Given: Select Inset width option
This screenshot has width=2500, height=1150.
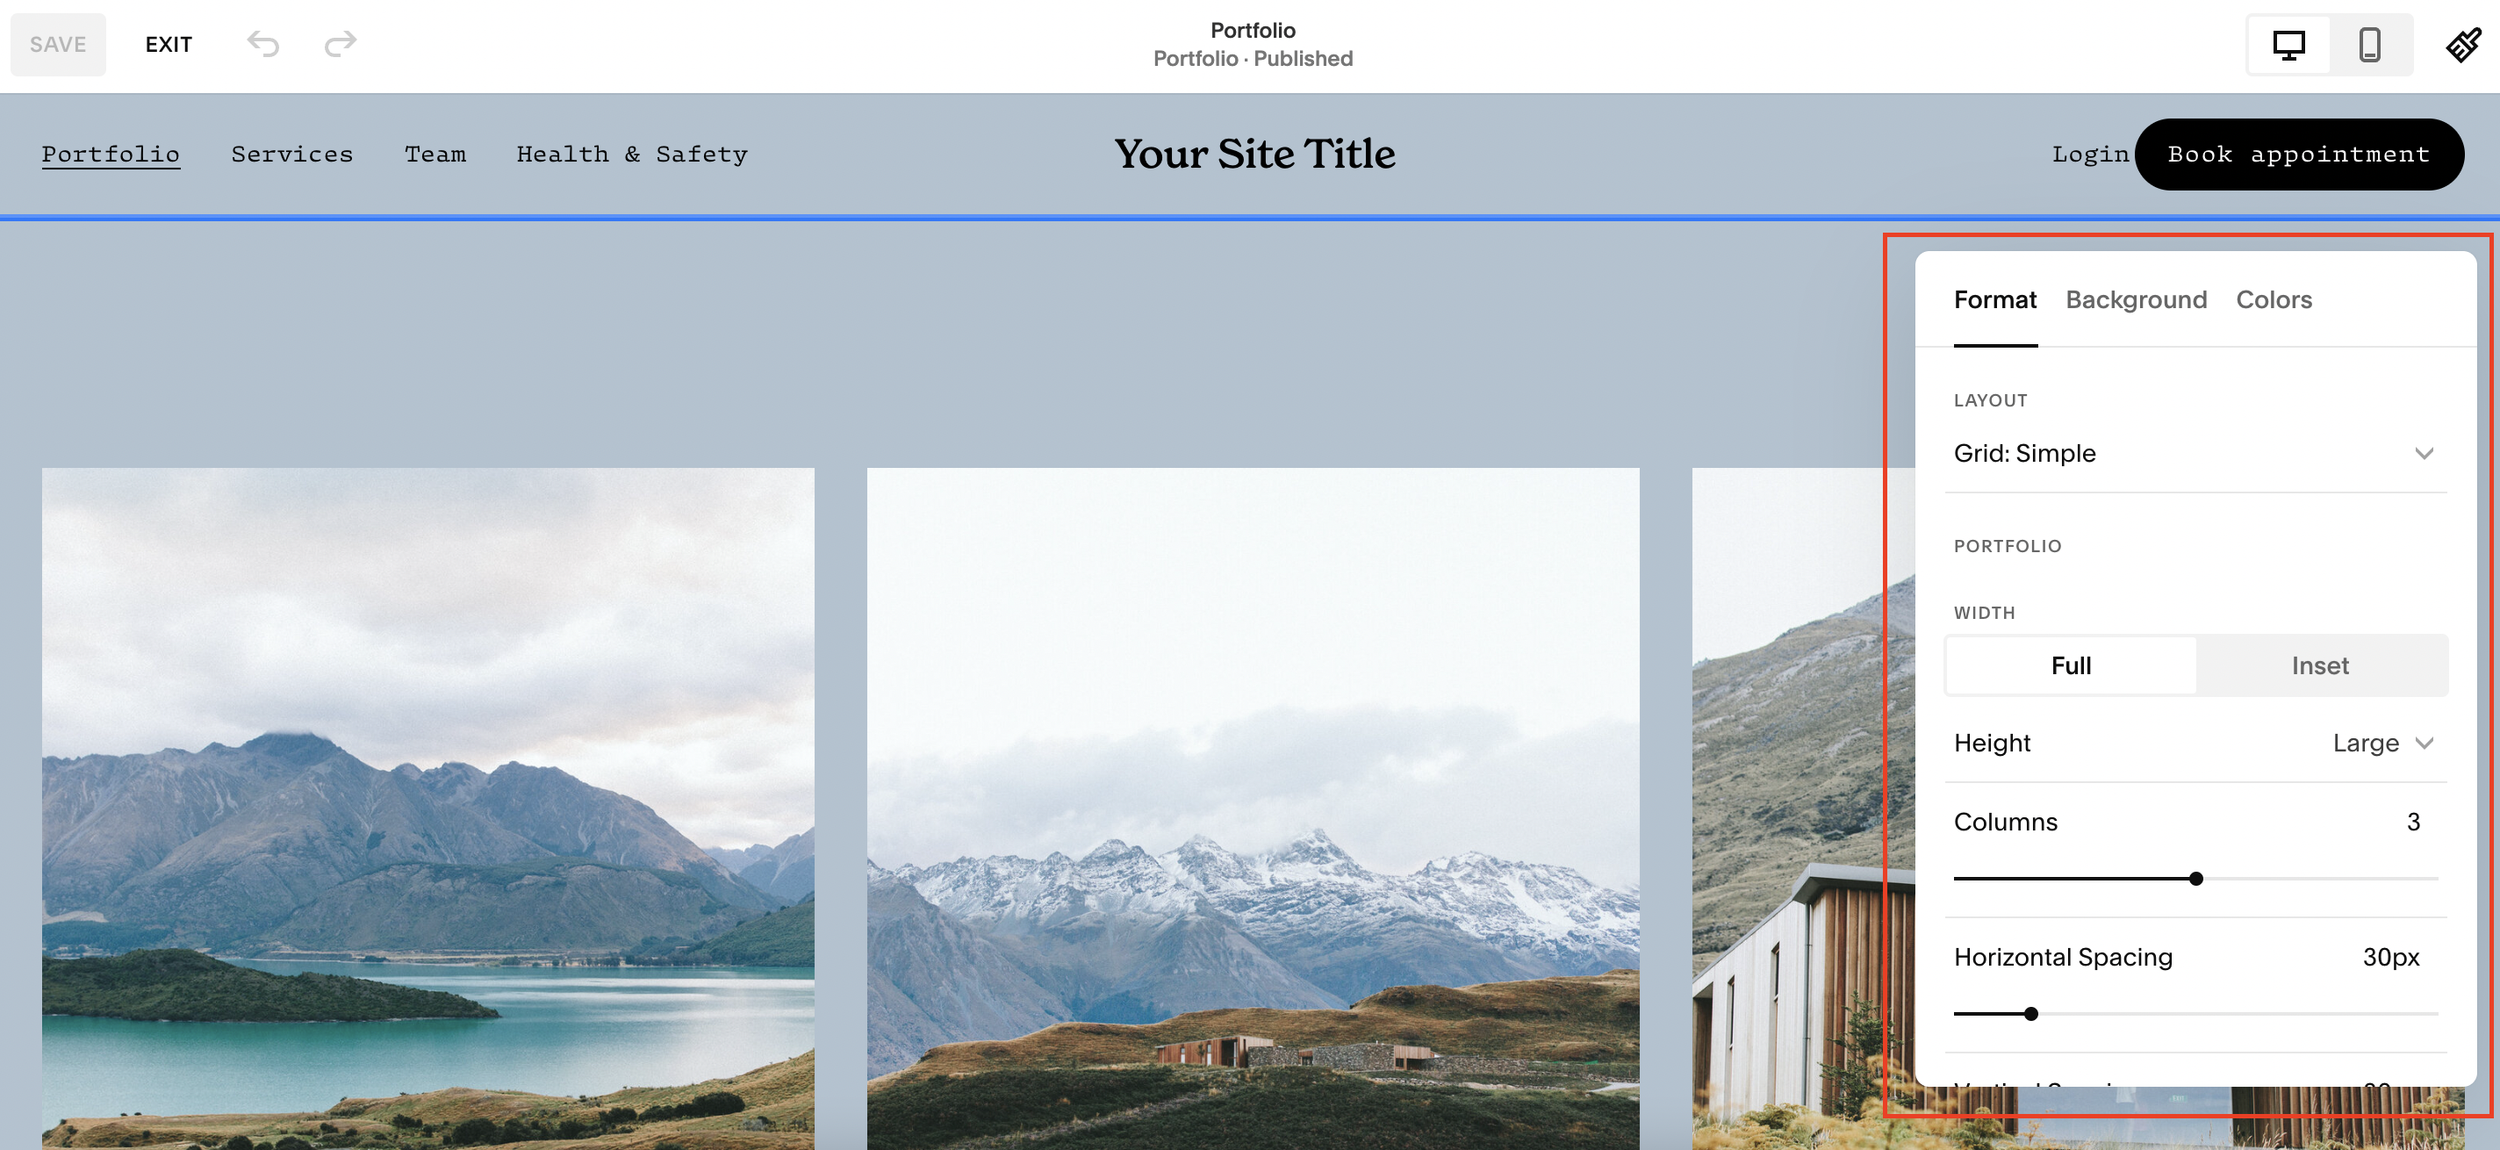Looking at the screenshot, I should click(x=2320, y=666).
